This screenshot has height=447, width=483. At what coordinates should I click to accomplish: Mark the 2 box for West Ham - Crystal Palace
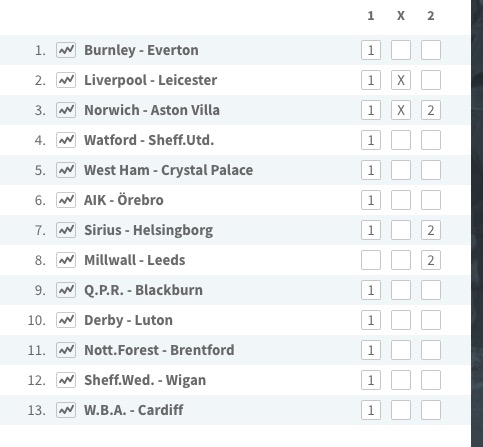coord(431,170)
